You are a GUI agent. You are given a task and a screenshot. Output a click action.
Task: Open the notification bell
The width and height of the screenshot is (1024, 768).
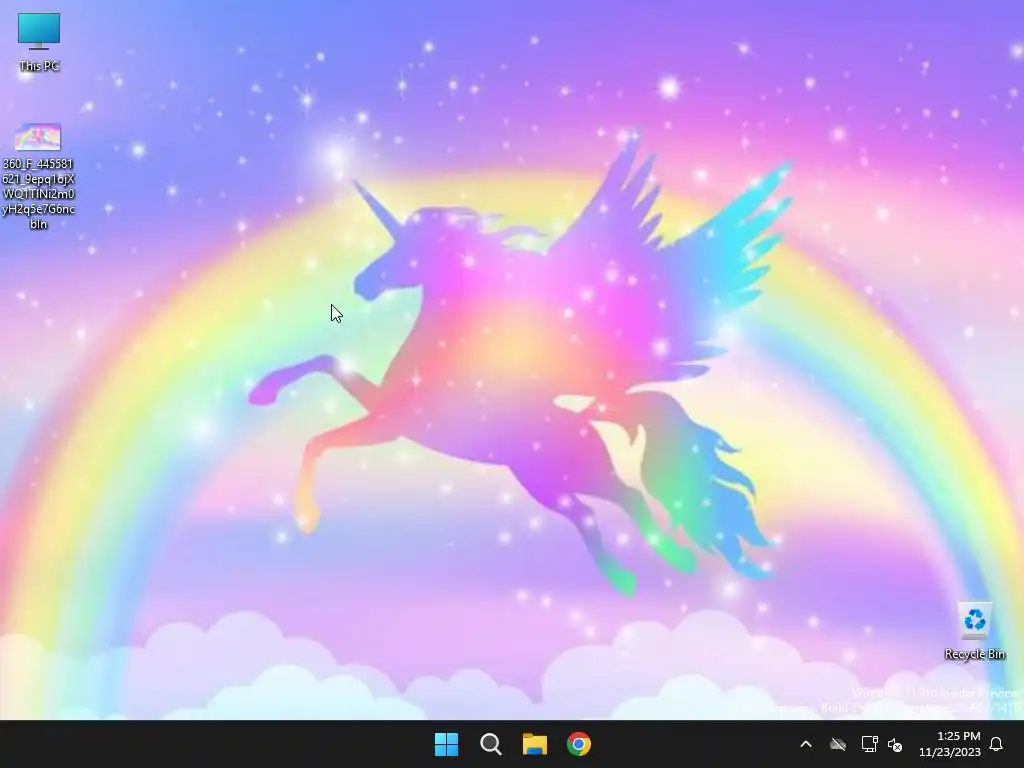pos(996,744)
